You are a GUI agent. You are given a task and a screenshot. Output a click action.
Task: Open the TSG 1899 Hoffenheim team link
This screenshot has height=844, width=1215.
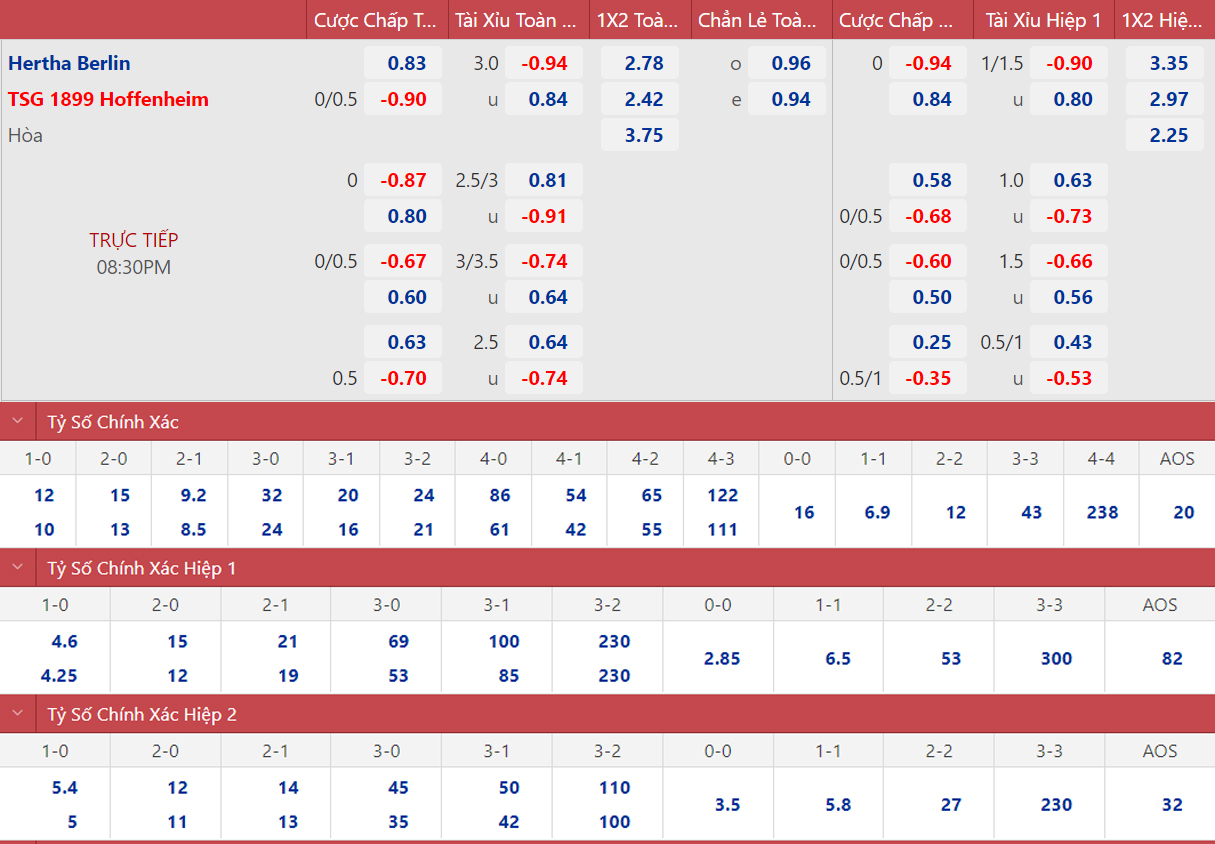click(108, 99)
